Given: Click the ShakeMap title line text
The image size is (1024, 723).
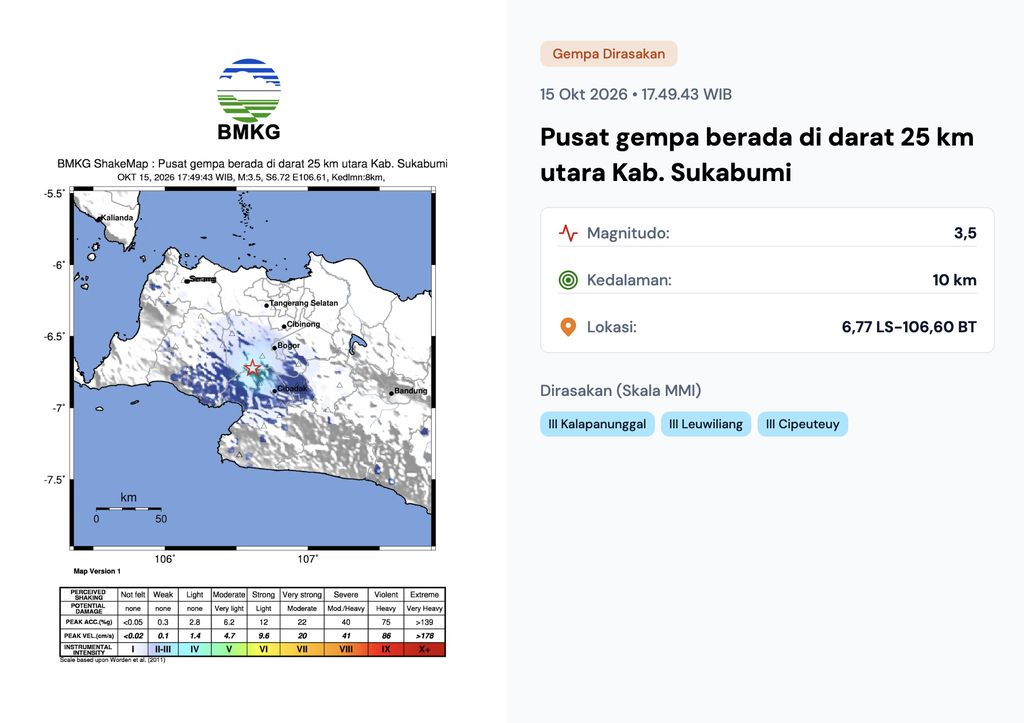Looking at the screenshot, I should click(252, 164).
